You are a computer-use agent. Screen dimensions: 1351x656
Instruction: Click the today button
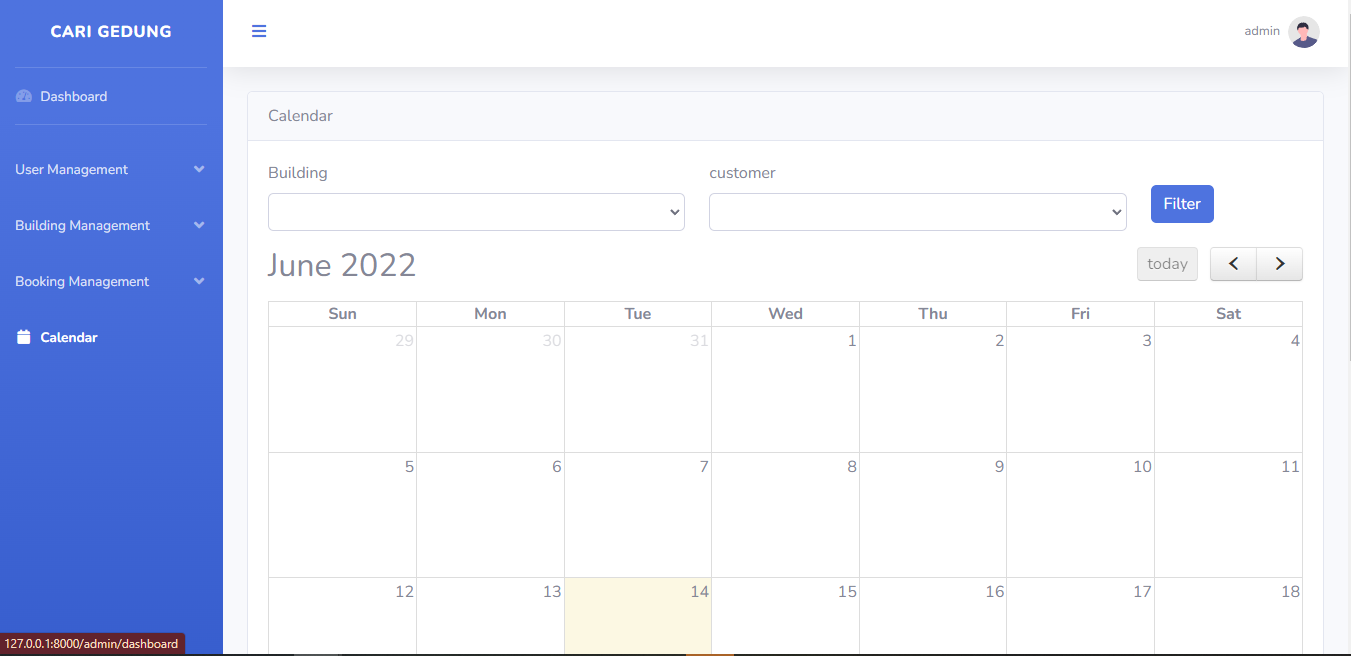1167,264
